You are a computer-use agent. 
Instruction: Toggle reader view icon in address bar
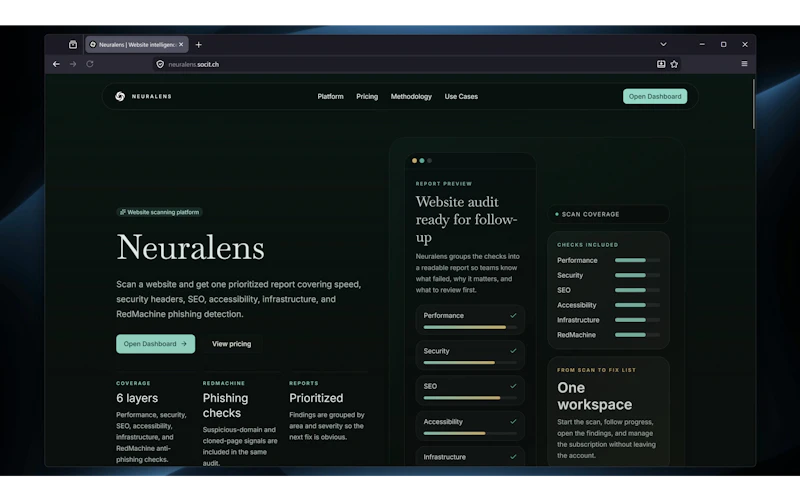click(x=661, y=64)
